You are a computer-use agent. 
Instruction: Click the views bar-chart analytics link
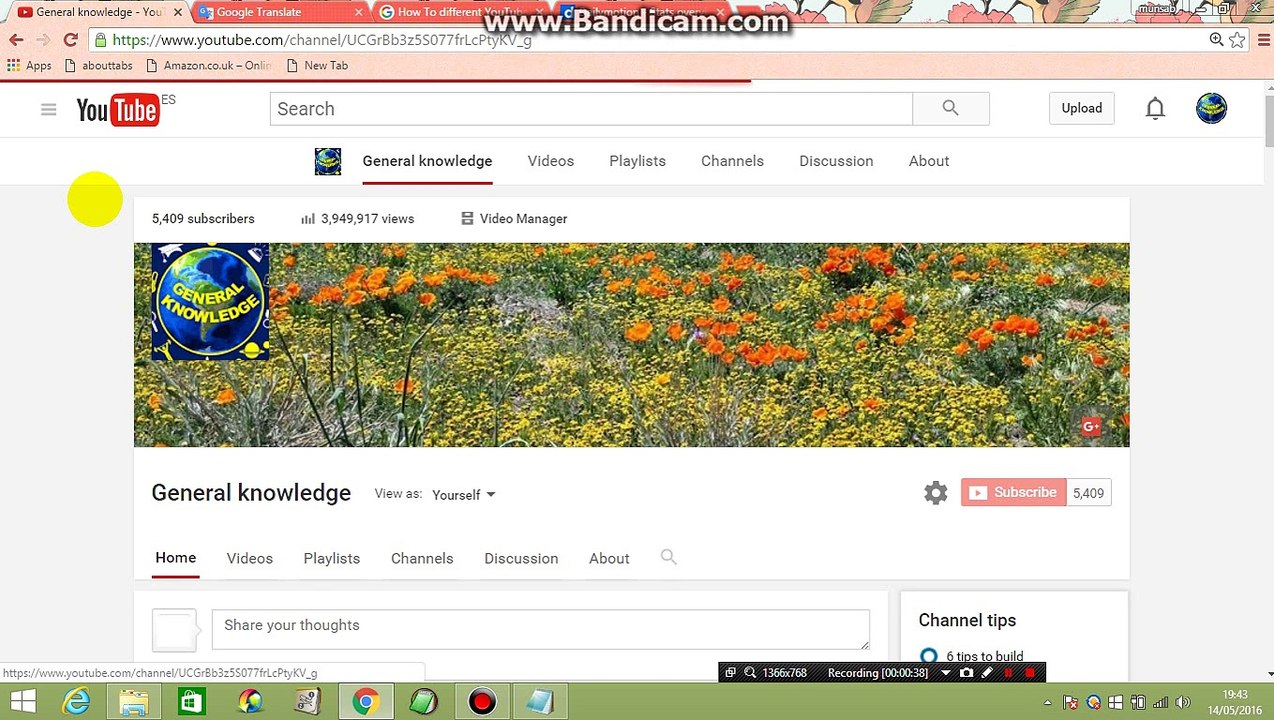point(357,219)
